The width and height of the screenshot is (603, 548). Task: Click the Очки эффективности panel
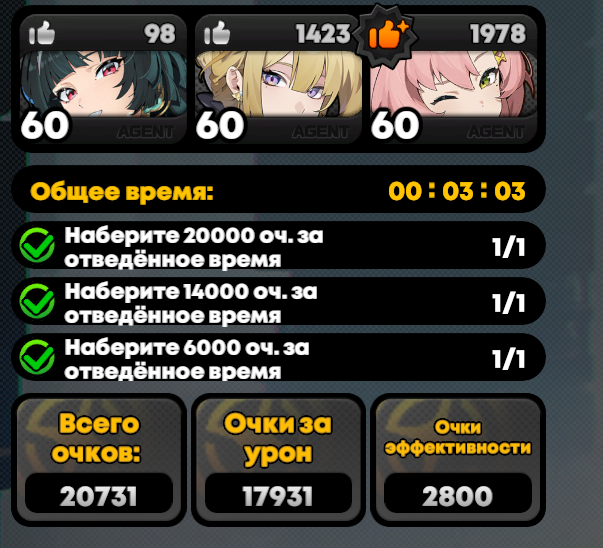[458, 460]
